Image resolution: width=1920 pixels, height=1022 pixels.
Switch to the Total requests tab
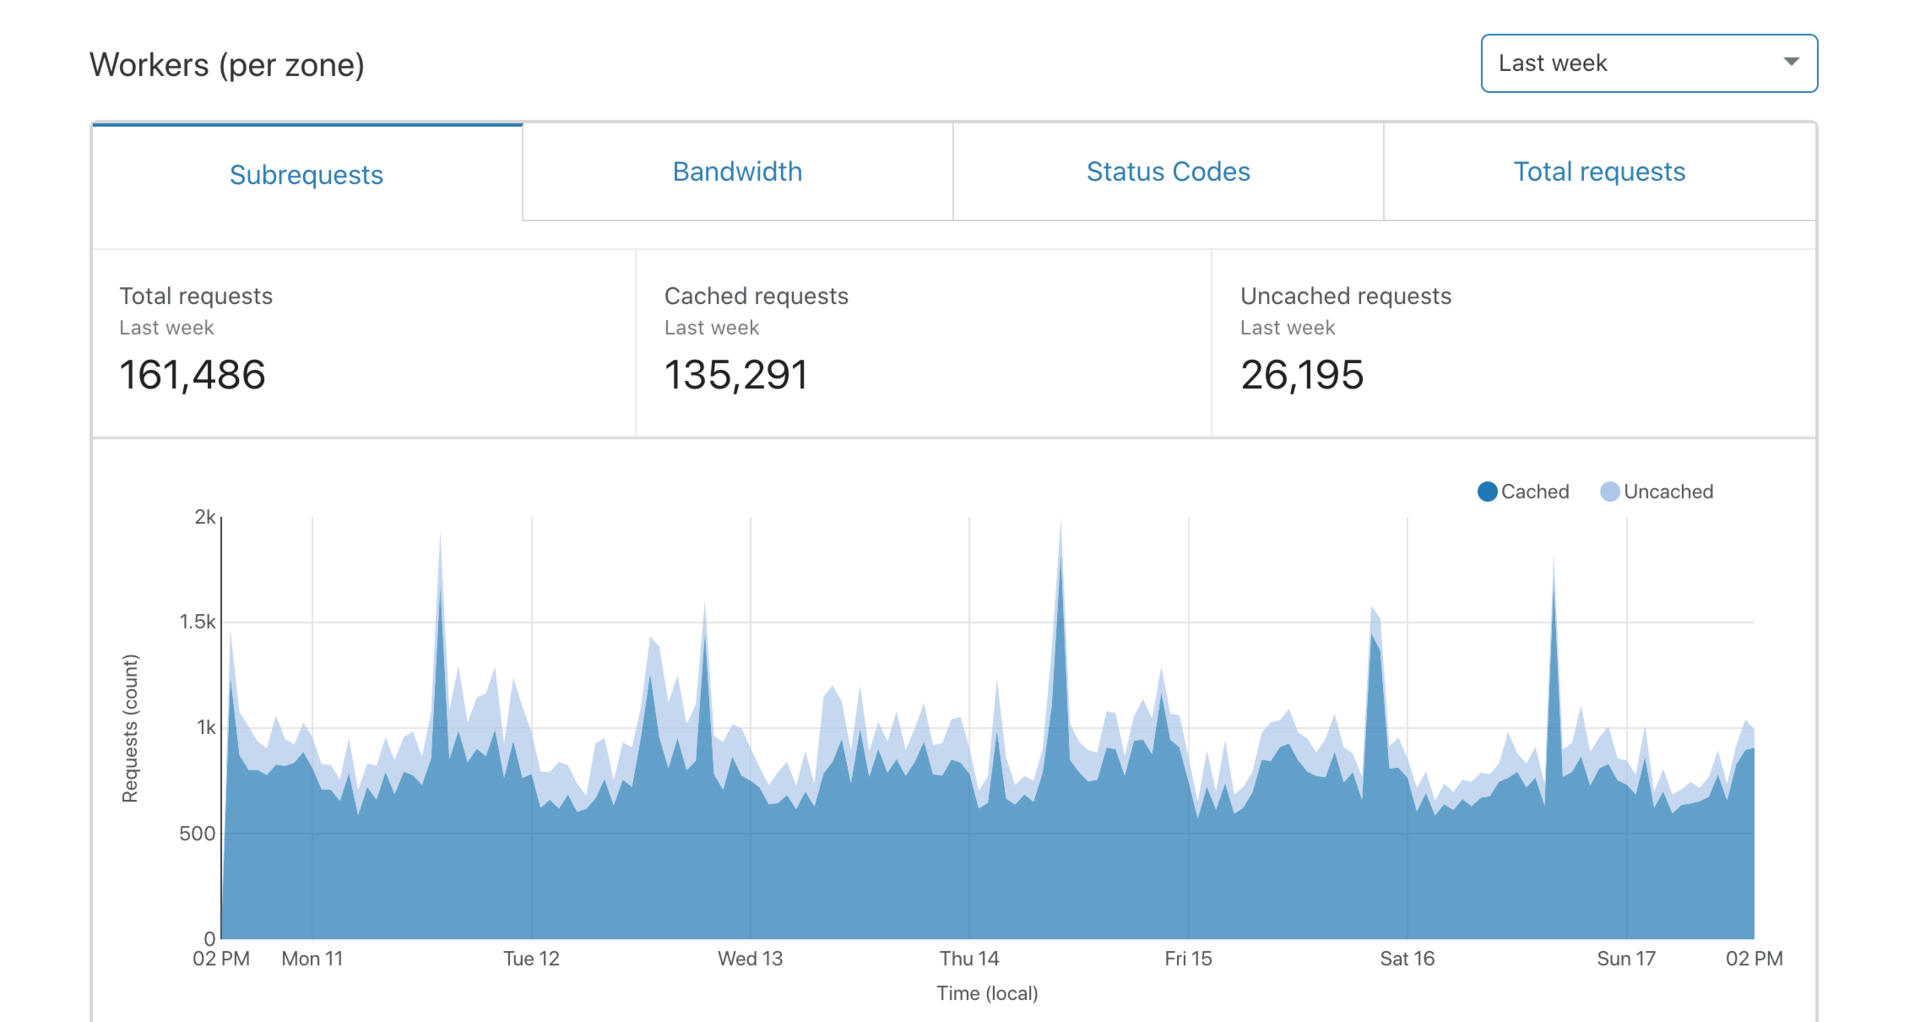coord(1599,171)
